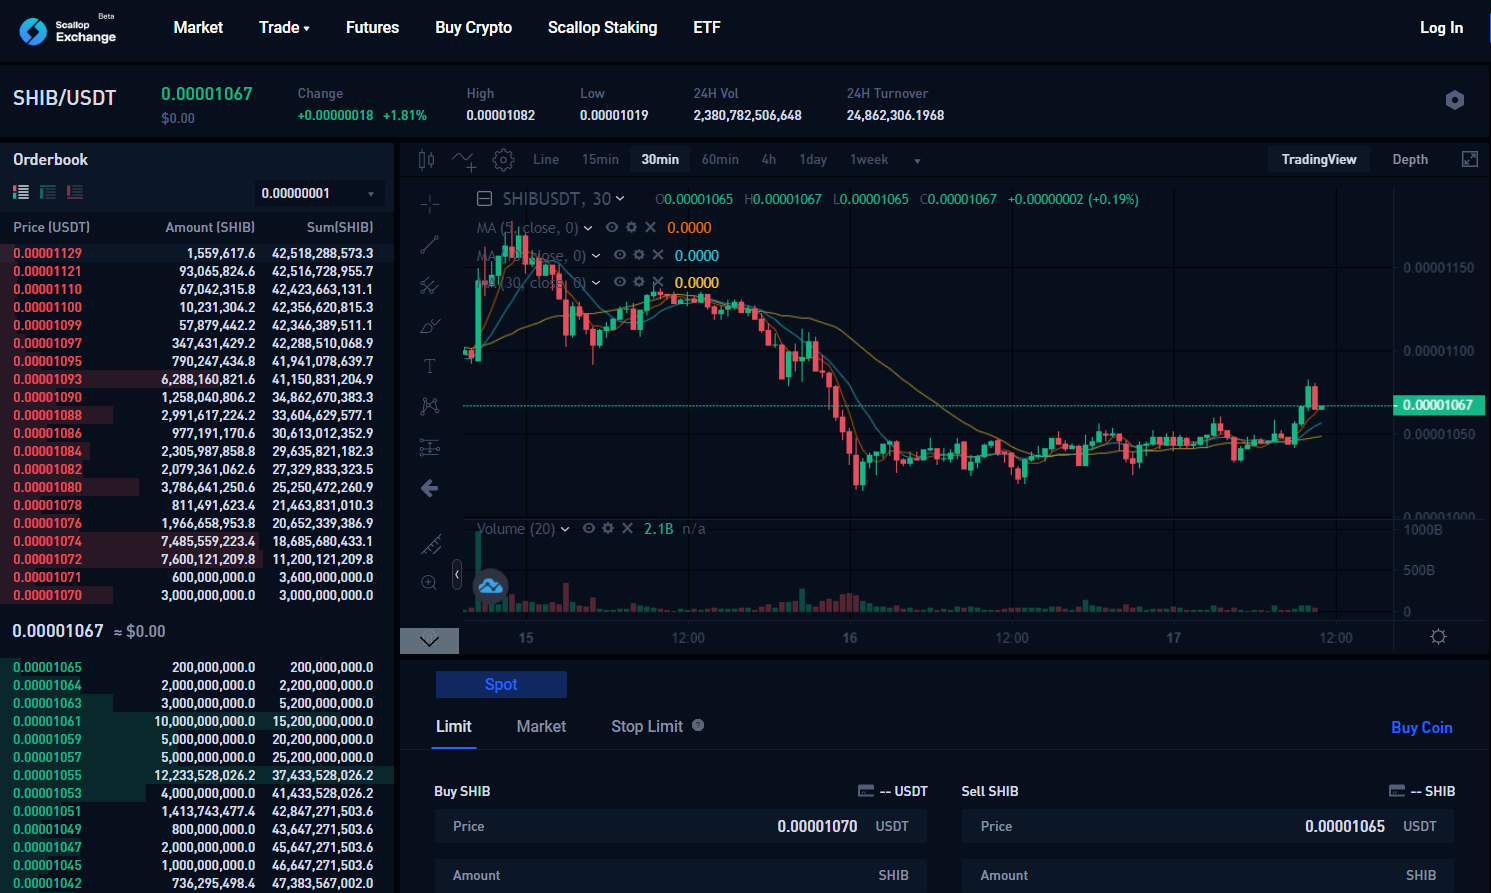This screenshot has height=893, width=1491.
Task: Expand MA 5 indicator options chevron
Action: tap(588, 229)
